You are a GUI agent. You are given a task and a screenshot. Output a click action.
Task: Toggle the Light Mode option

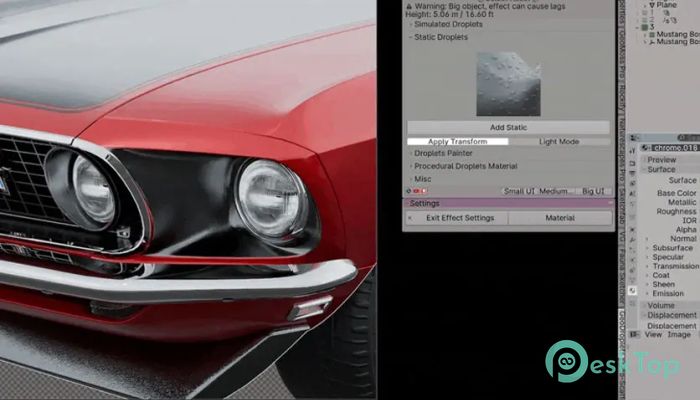559,142
